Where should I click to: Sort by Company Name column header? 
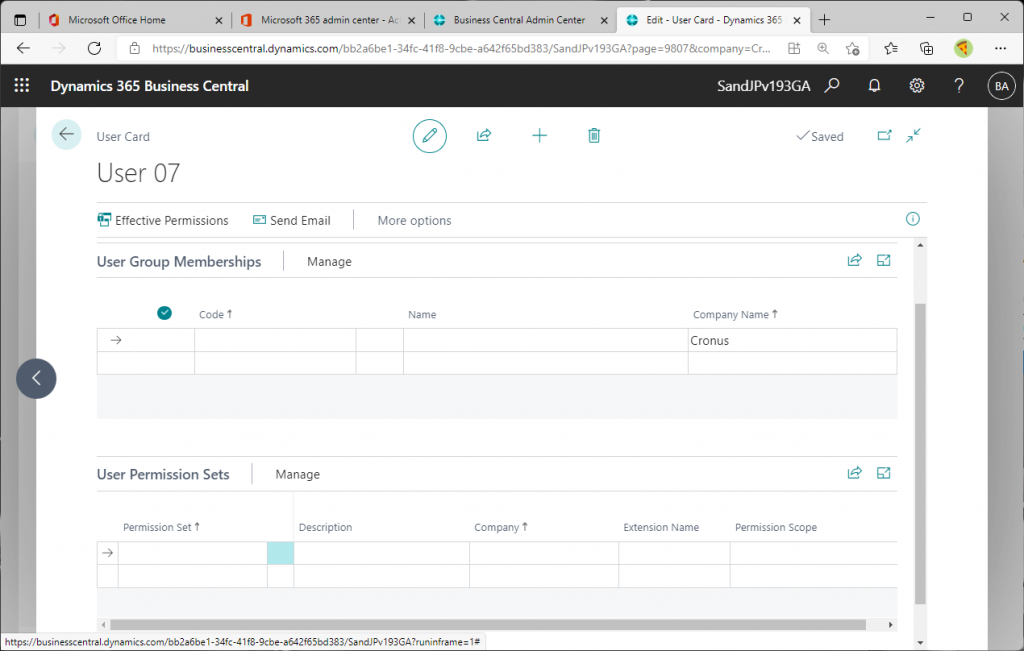tap(735, 315)
